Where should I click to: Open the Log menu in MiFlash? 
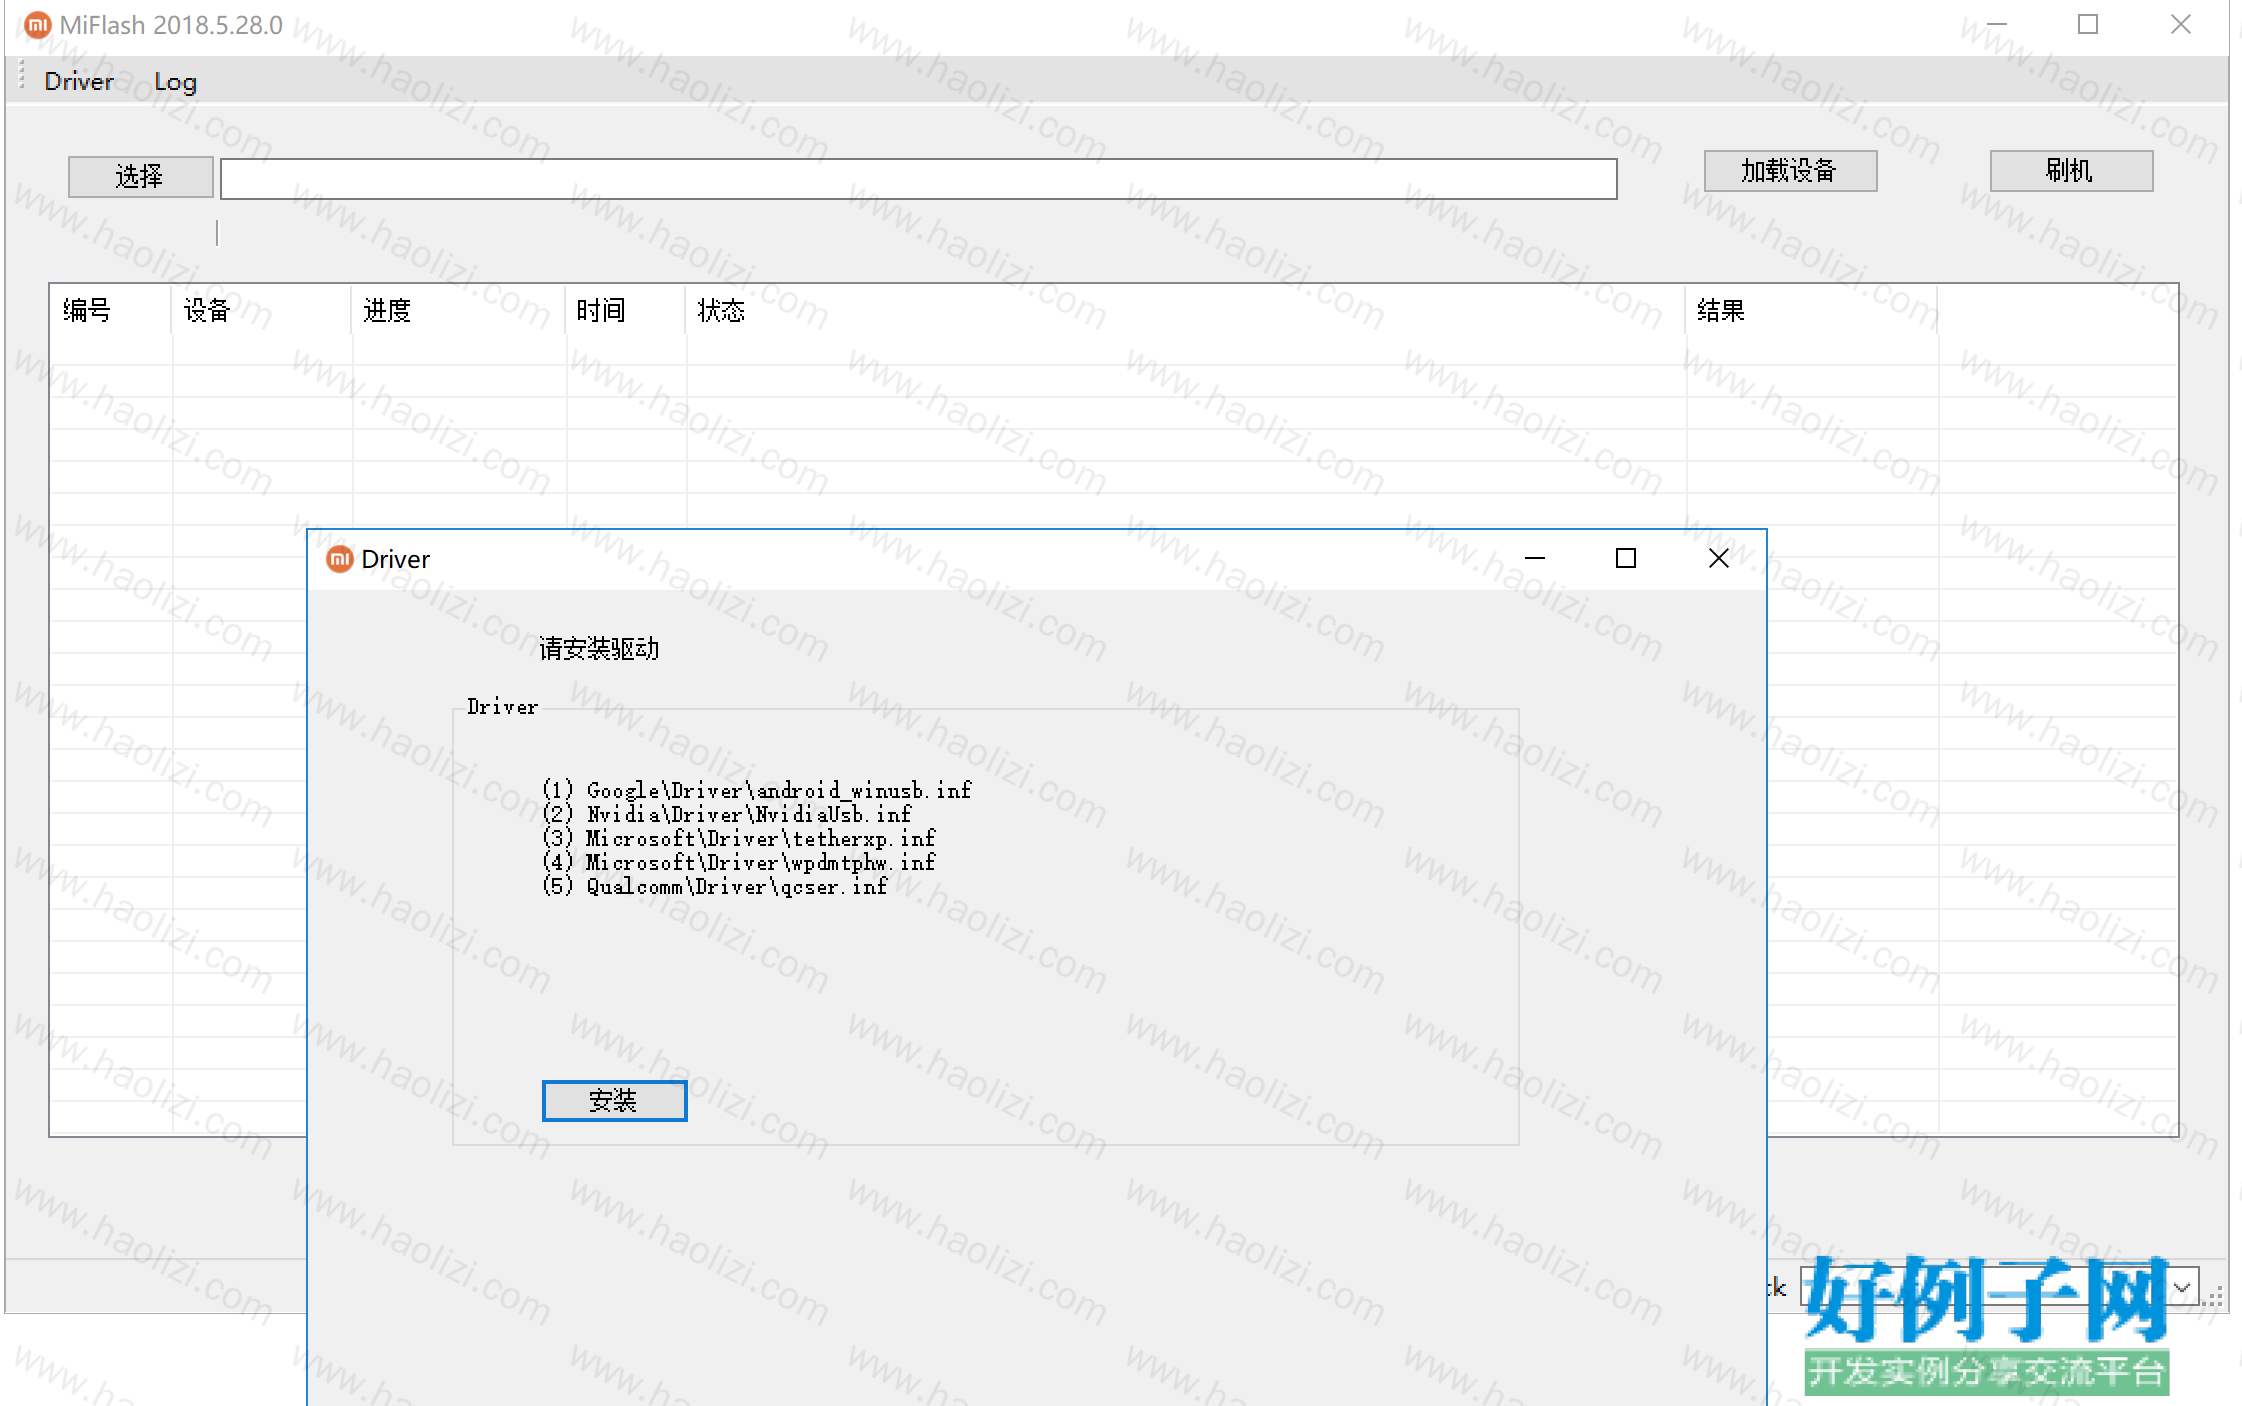tap(175, 82)
